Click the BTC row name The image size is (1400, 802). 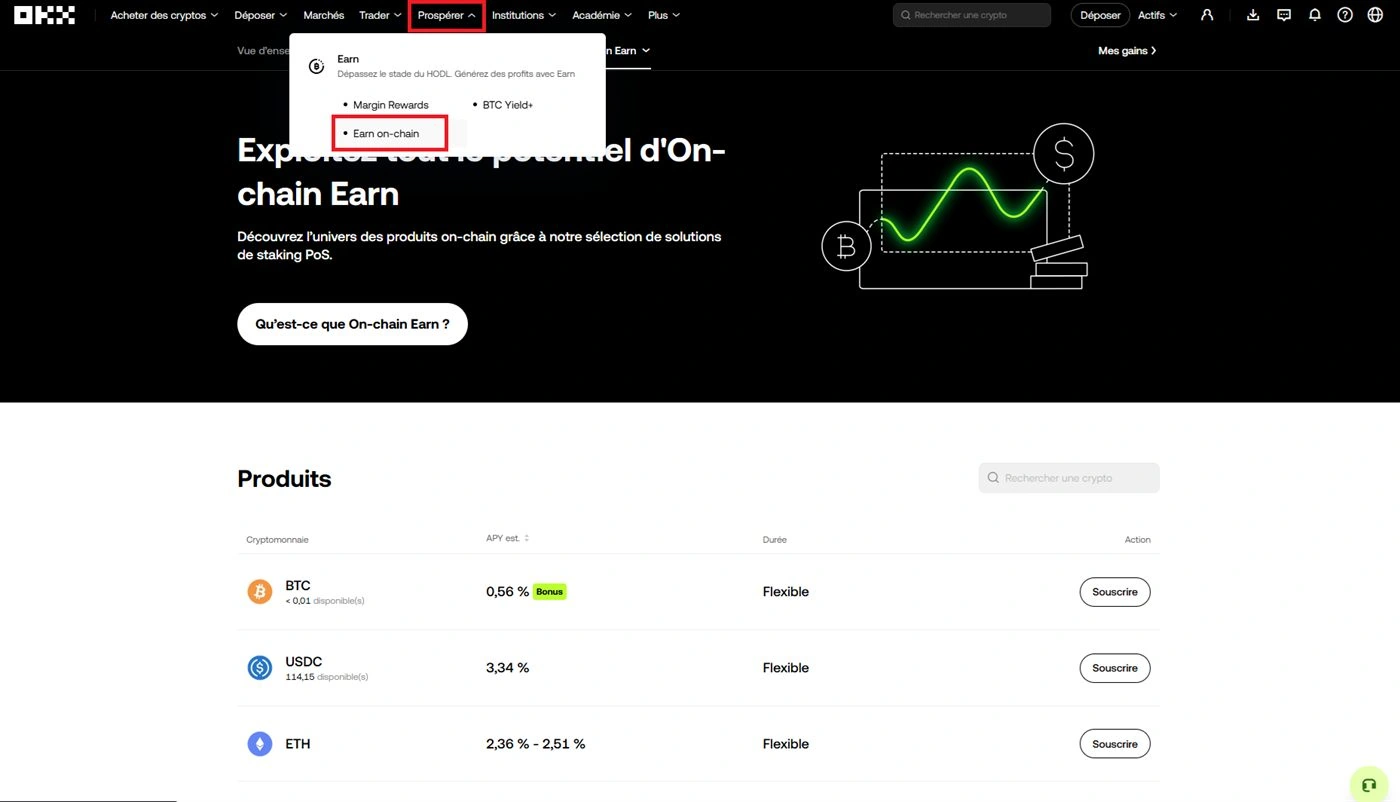298,586
